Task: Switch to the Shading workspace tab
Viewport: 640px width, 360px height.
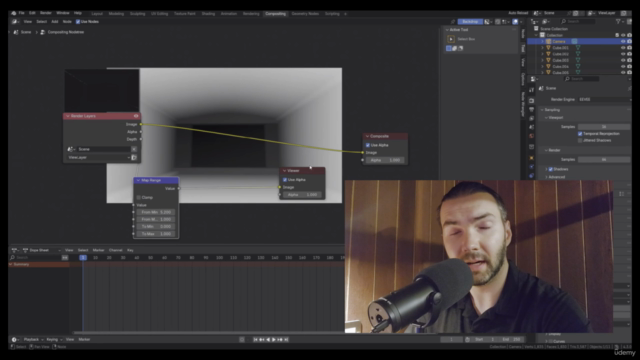Action: 208,13
